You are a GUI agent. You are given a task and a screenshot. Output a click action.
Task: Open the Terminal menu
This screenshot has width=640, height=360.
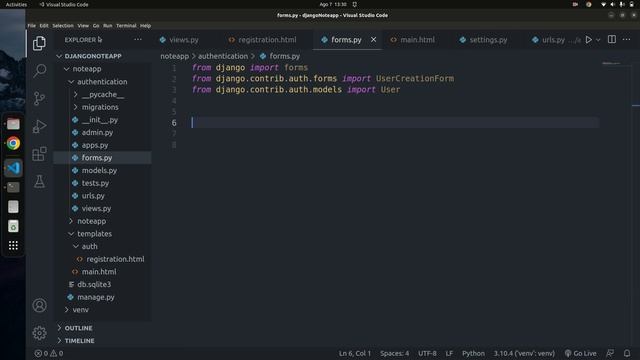[x=126, y=25]
